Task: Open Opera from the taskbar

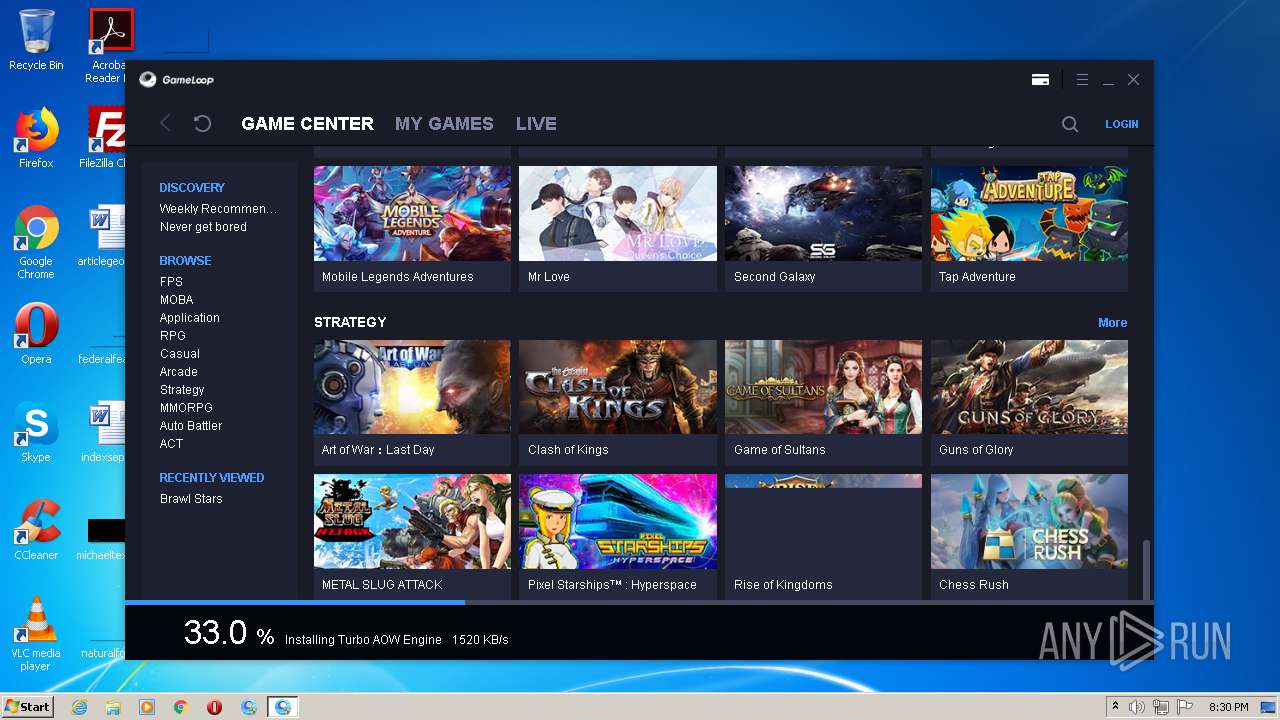Action: [x=214, y=707]
